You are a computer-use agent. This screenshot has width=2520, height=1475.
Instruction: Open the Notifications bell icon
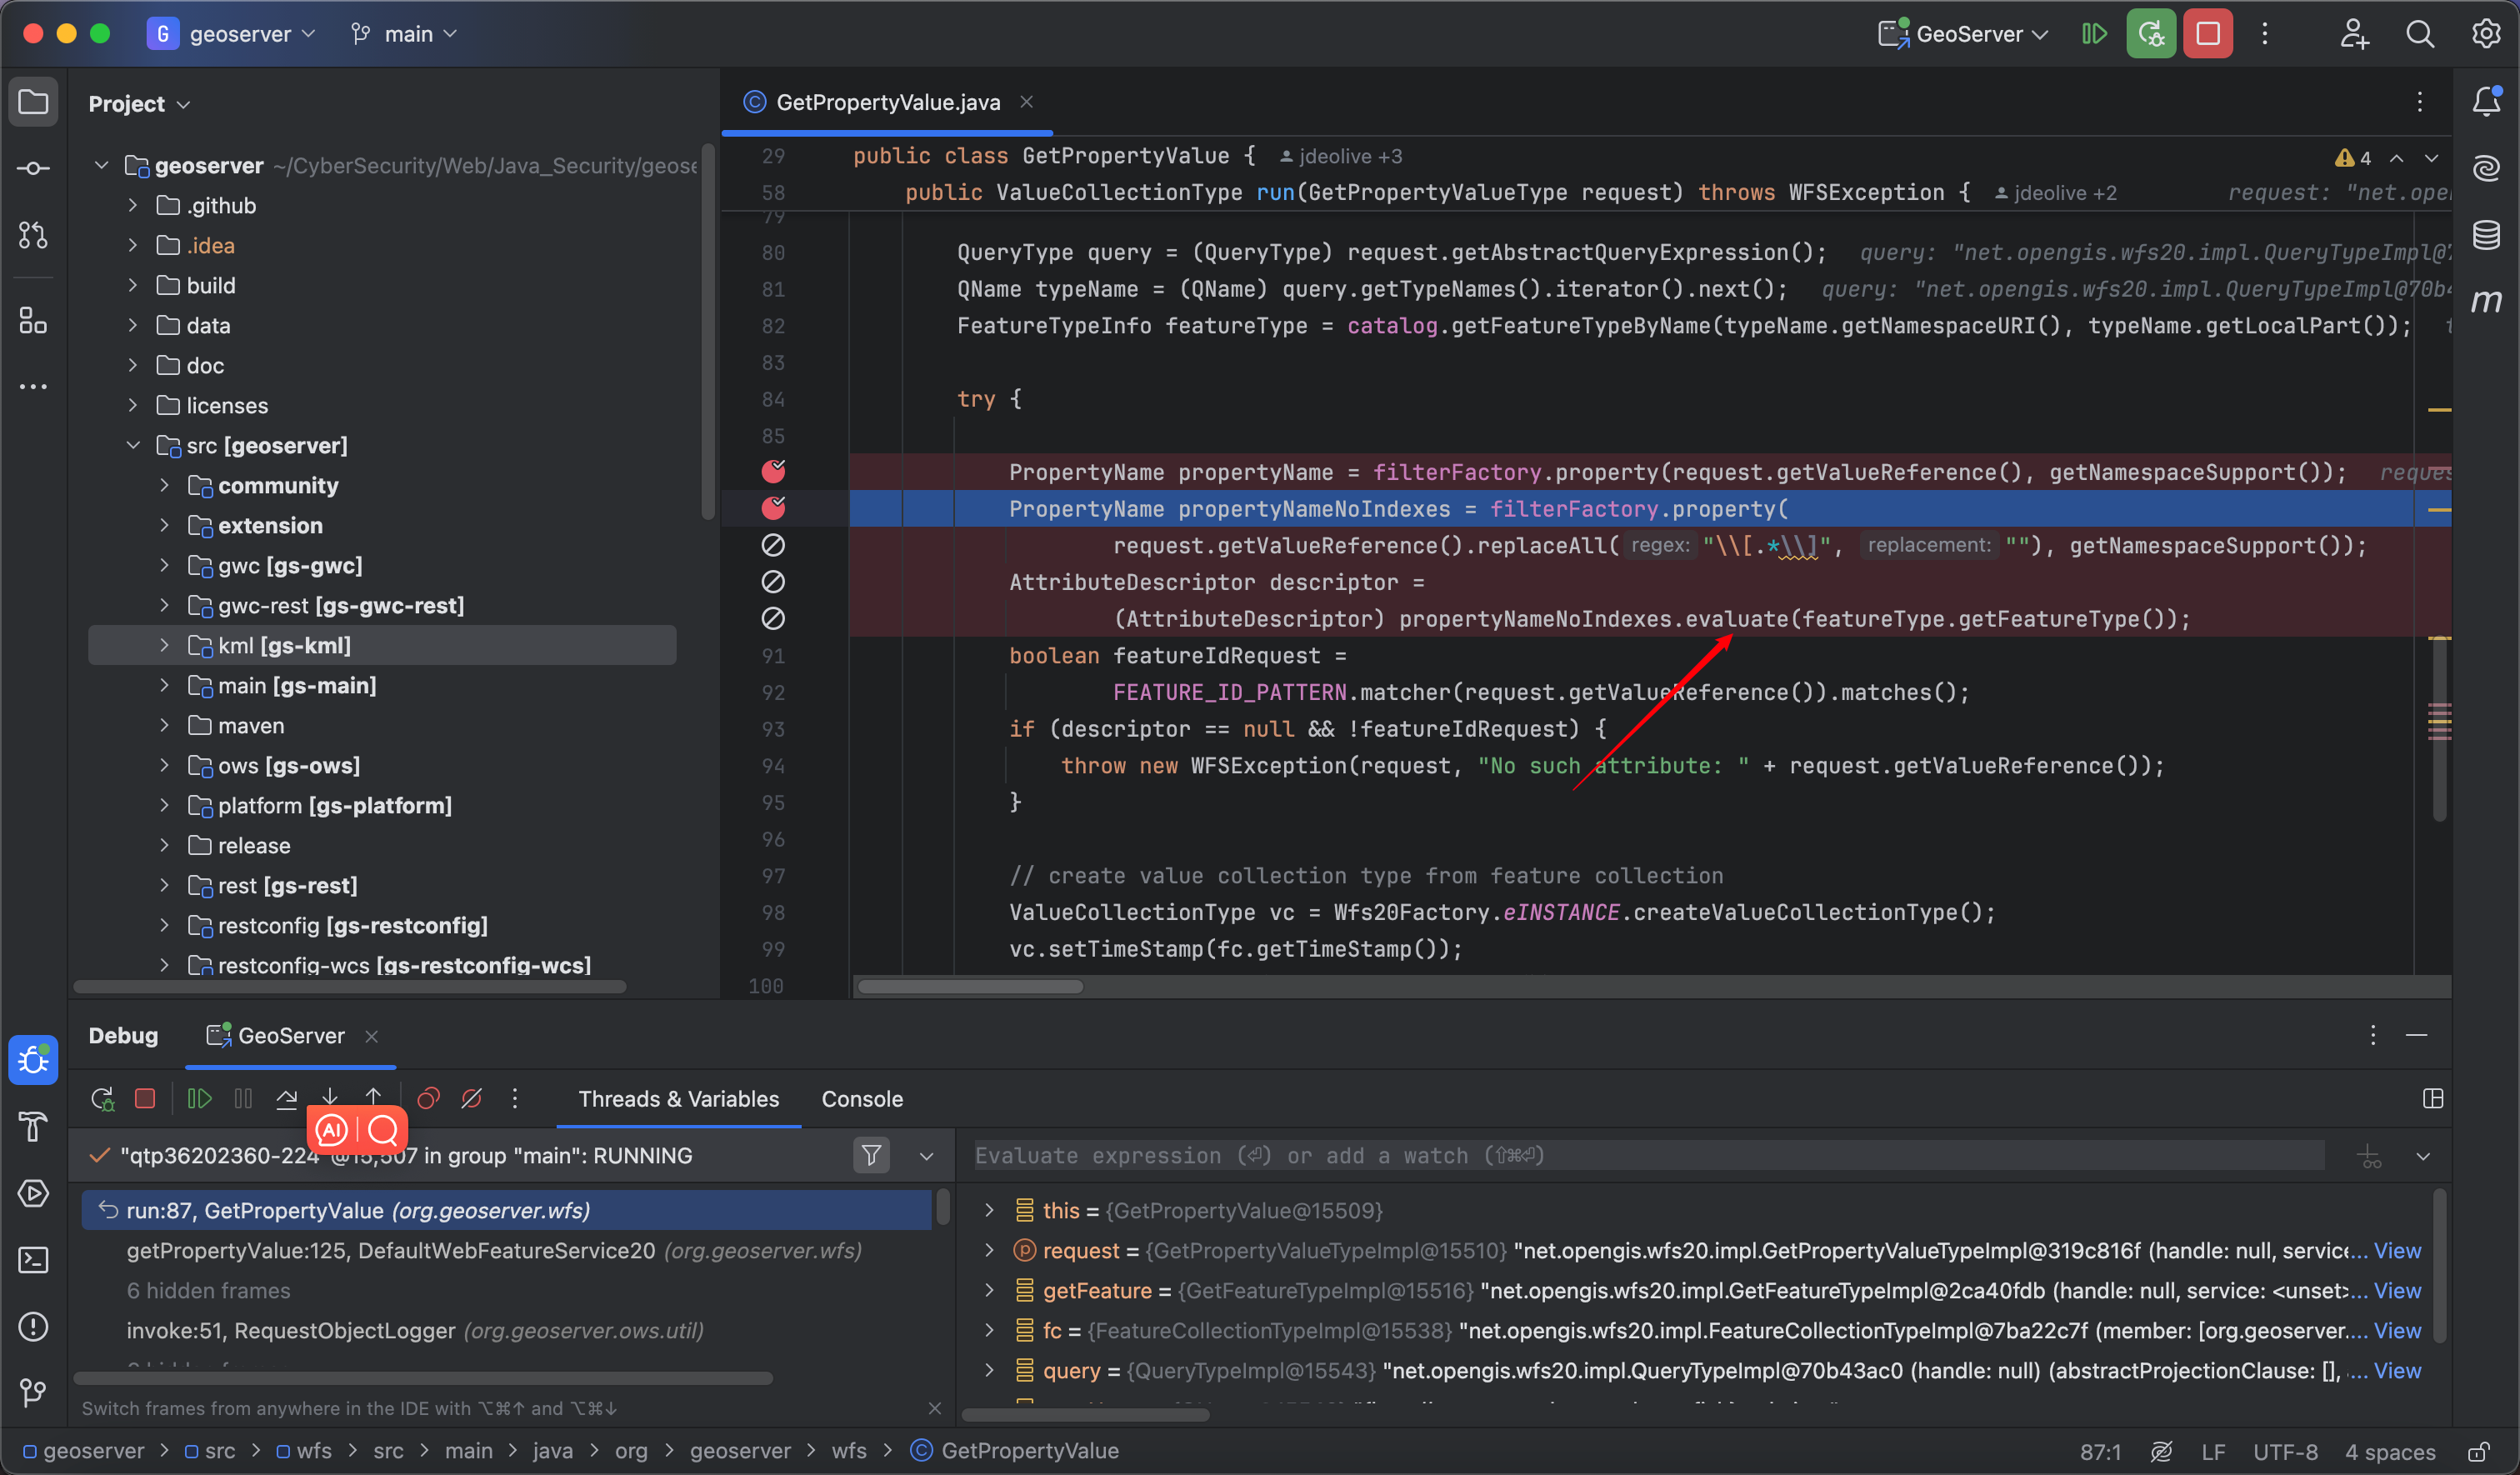pos(2486,101)
